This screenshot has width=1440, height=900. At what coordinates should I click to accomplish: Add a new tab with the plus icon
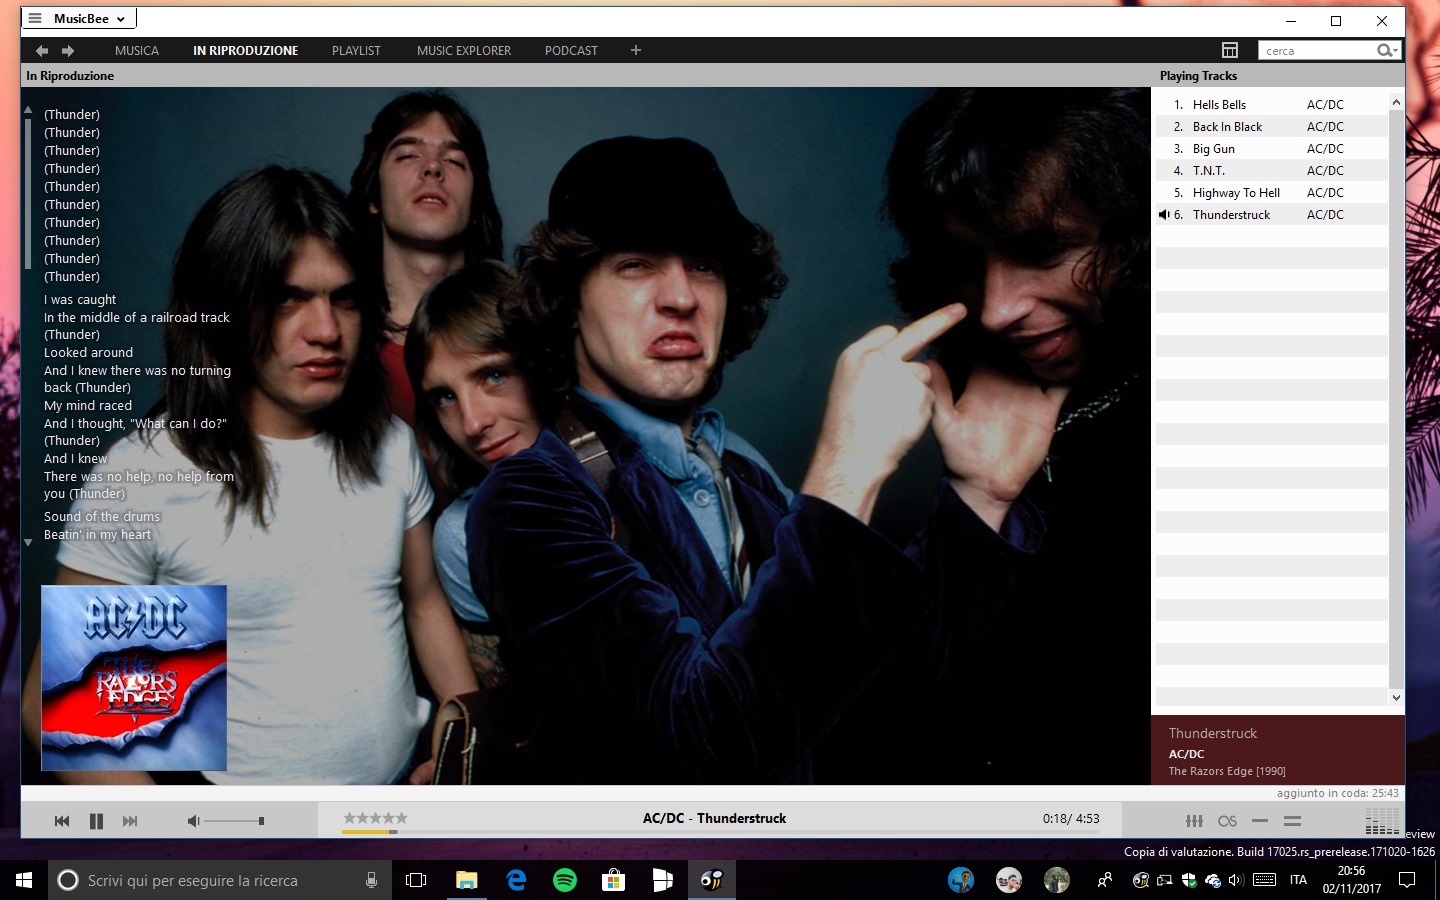point(636,50)
